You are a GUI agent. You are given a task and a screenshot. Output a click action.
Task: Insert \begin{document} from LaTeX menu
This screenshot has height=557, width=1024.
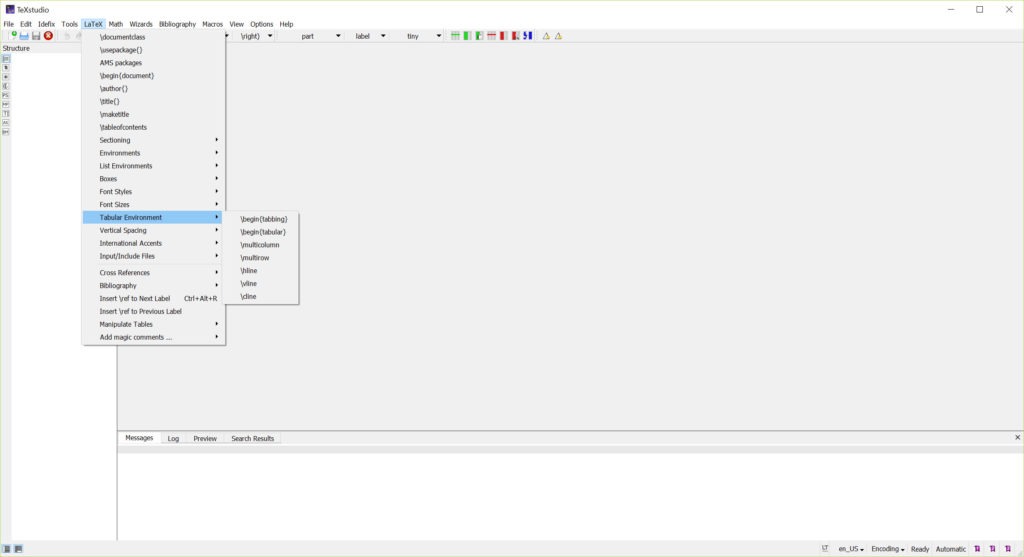click(153, 76)
